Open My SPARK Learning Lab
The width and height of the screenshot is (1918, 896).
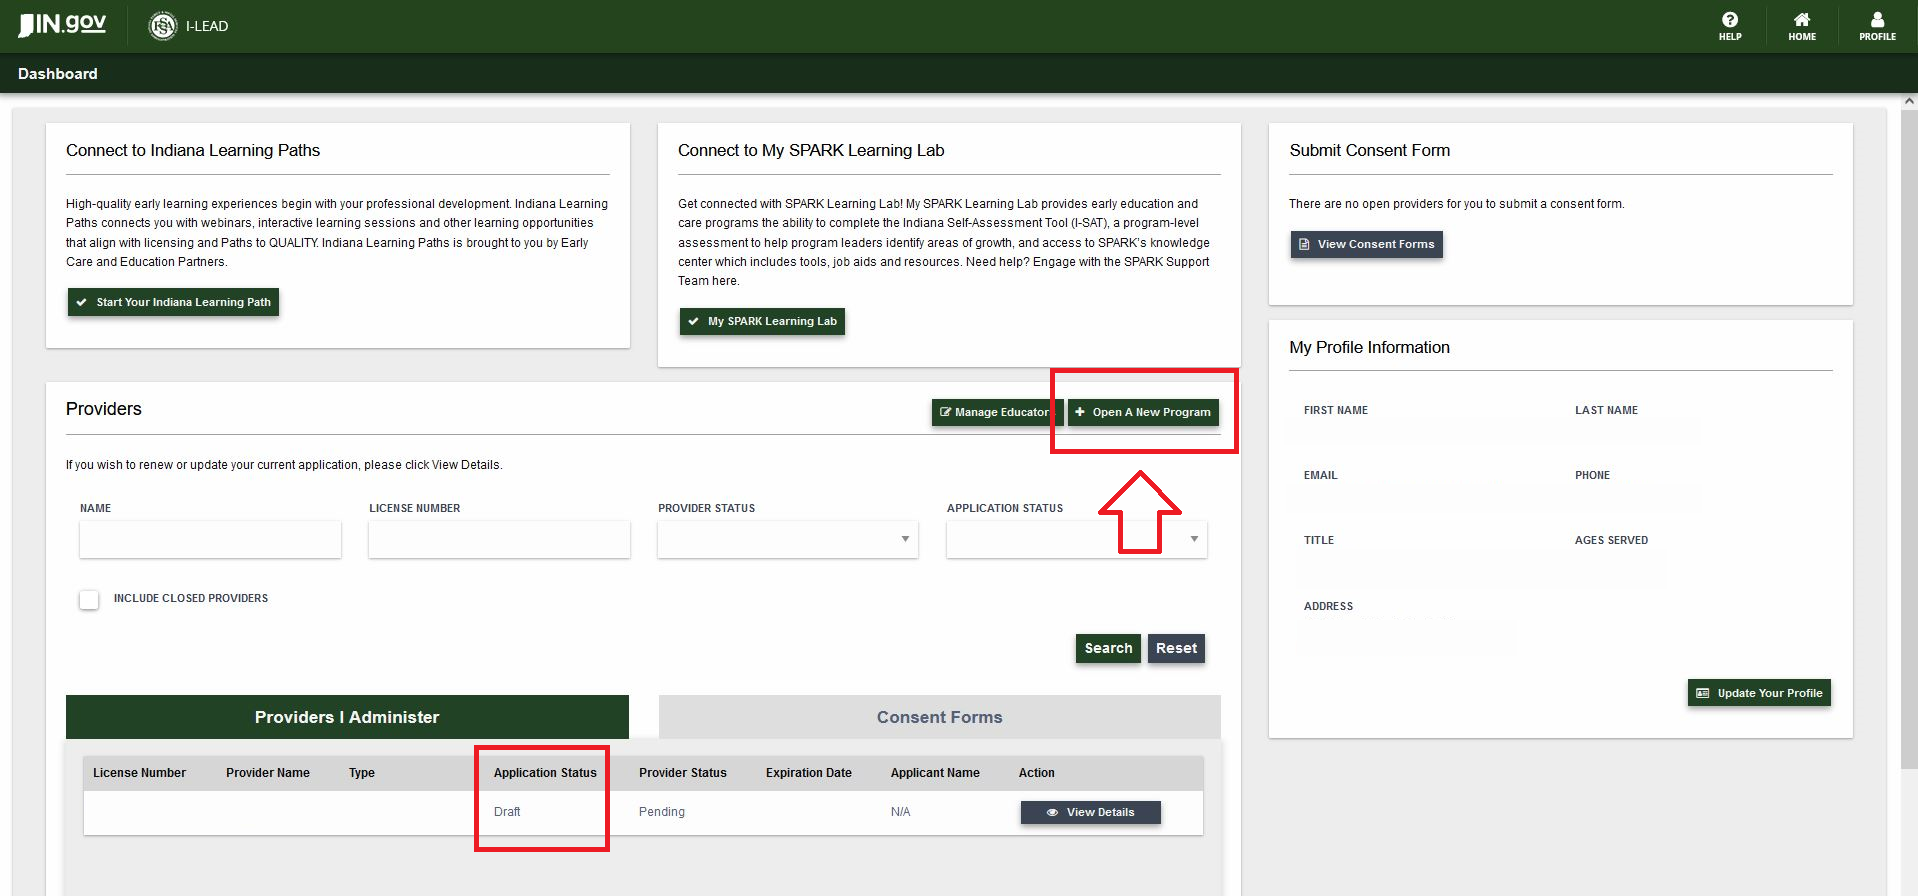(762, 321)
